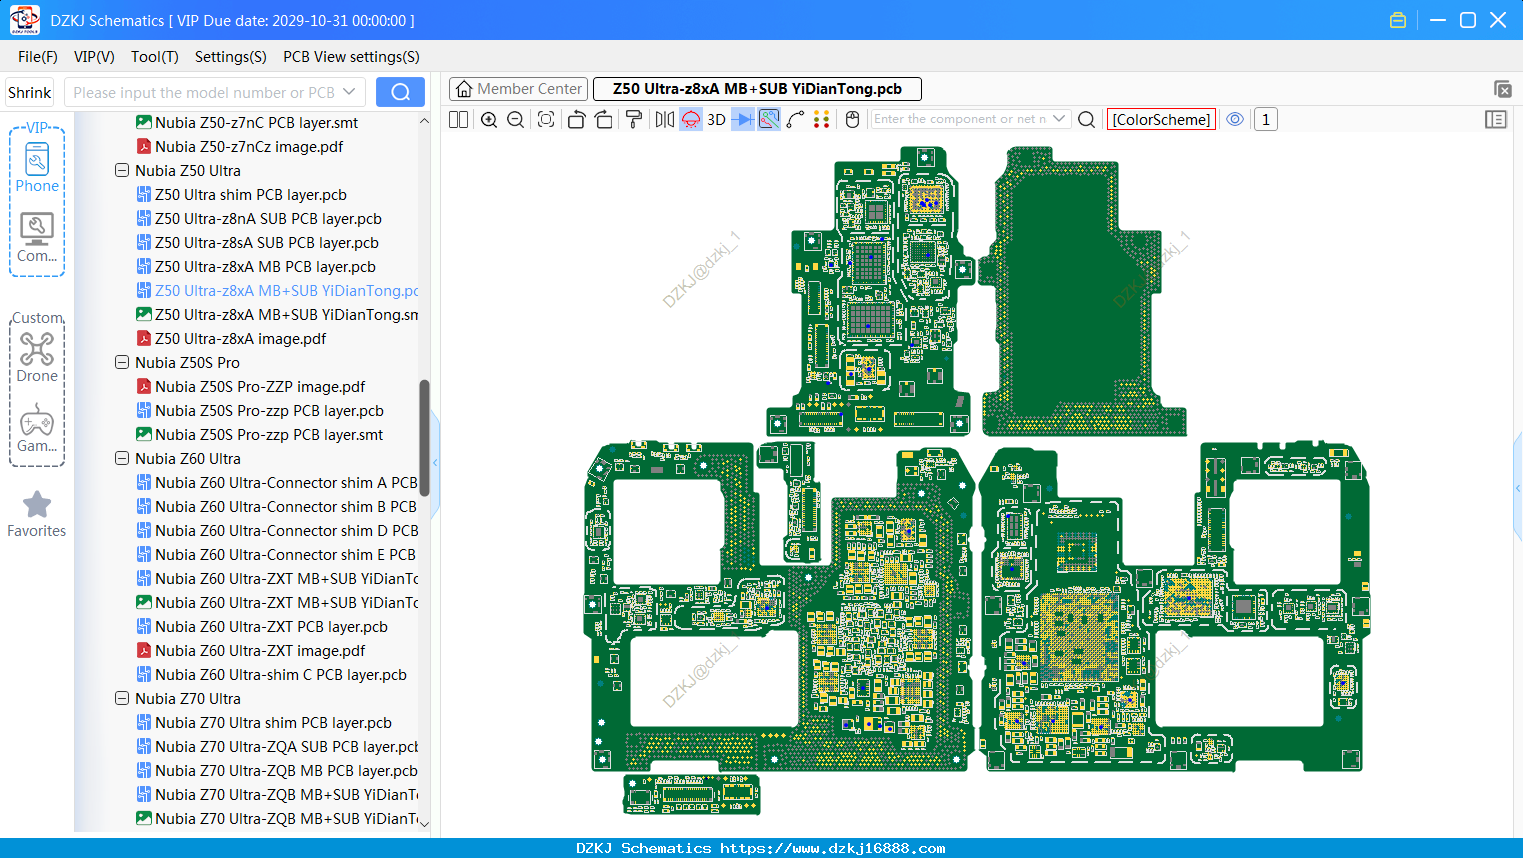Click the DZKJ app logo
This screenshot has width=1523, height=858.
point(24,20)
